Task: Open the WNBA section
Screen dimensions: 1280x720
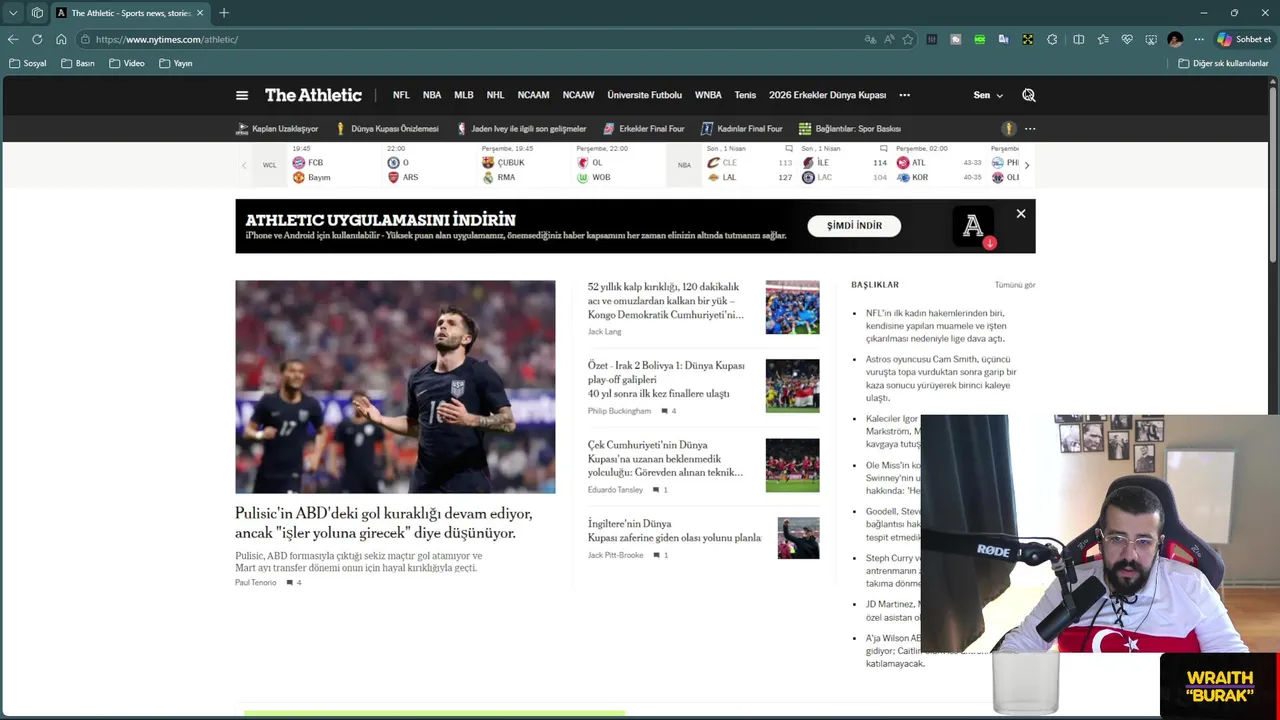Action: 708,95
